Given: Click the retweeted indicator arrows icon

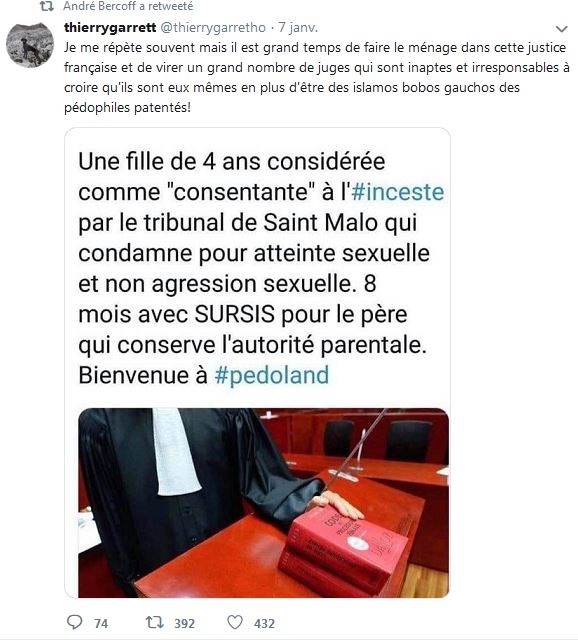Looking at the screenshot, I should [48, 6].
